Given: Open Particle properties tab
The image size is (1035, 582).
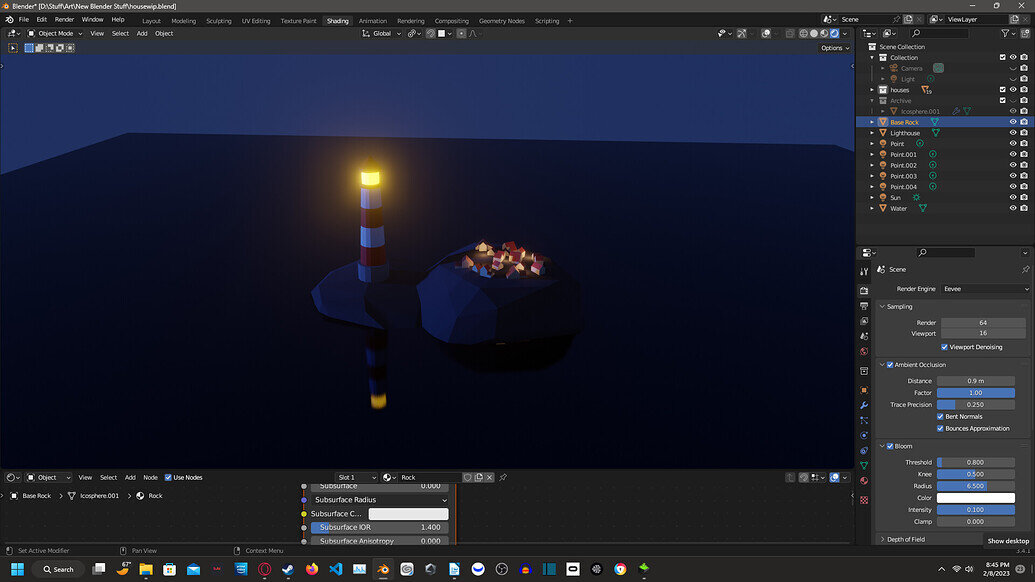Looking at the screenshot, I should [864, 420].
